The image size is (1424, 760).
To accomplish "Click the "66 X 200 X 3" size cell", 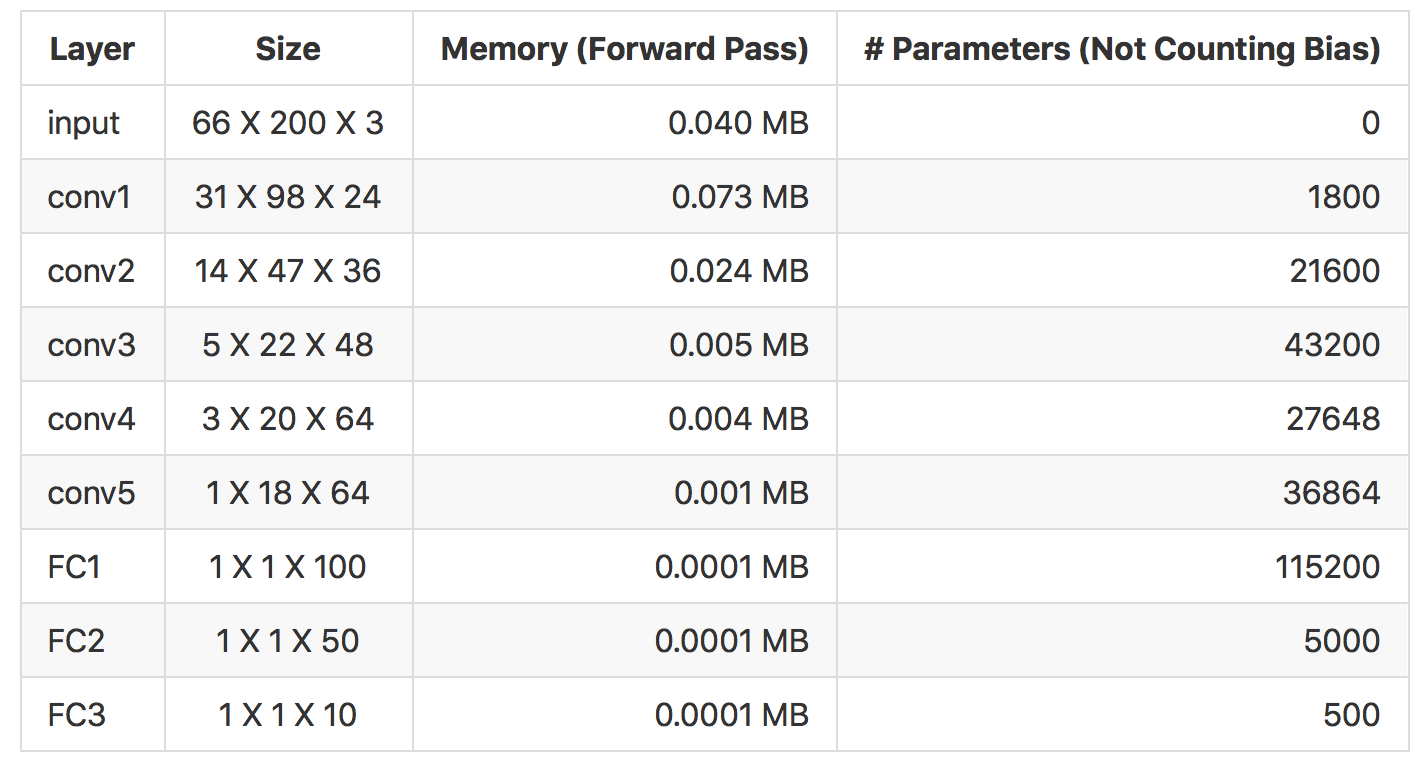I will pyautogui.click(x=288, y=123).
